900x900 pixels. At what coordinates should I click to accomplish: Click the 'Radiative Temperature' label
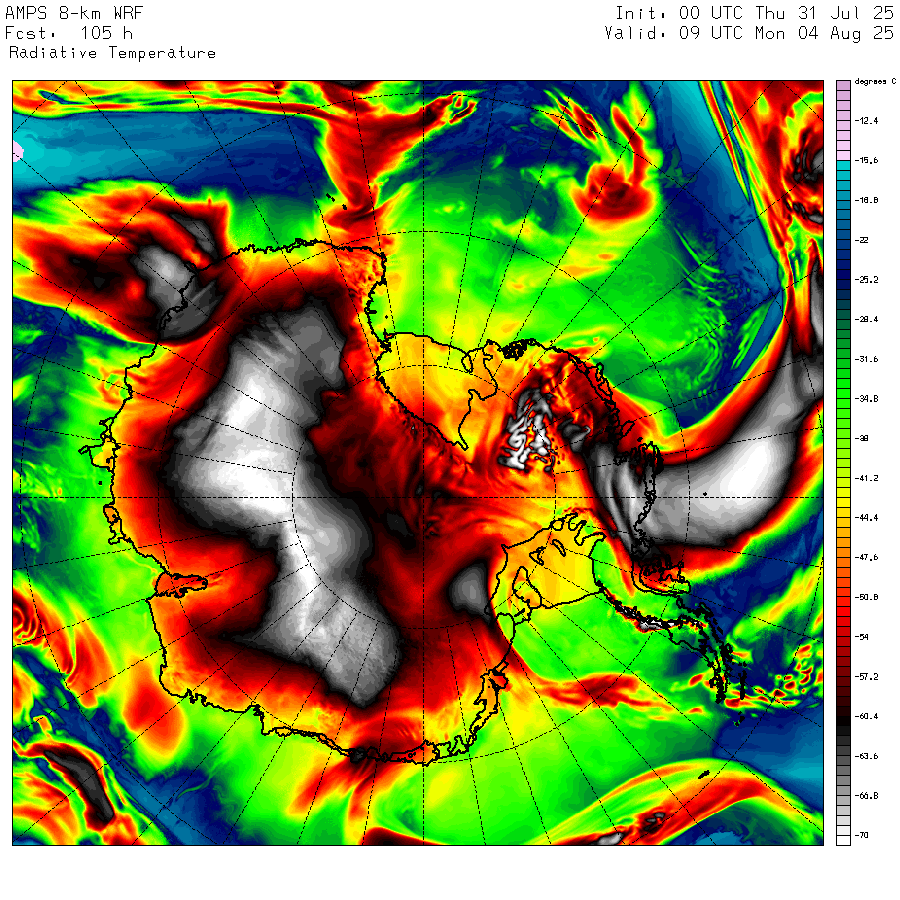tap(112, 53)
